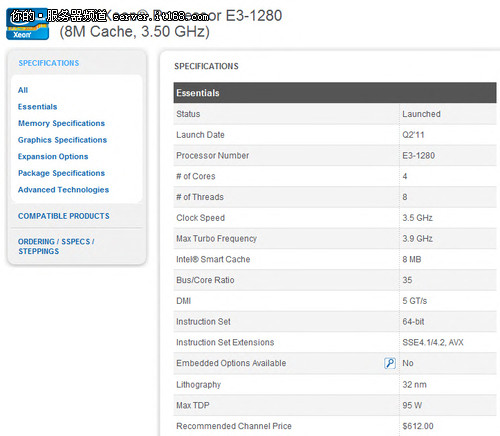Click the Instruction Set label

coord(203,322)
